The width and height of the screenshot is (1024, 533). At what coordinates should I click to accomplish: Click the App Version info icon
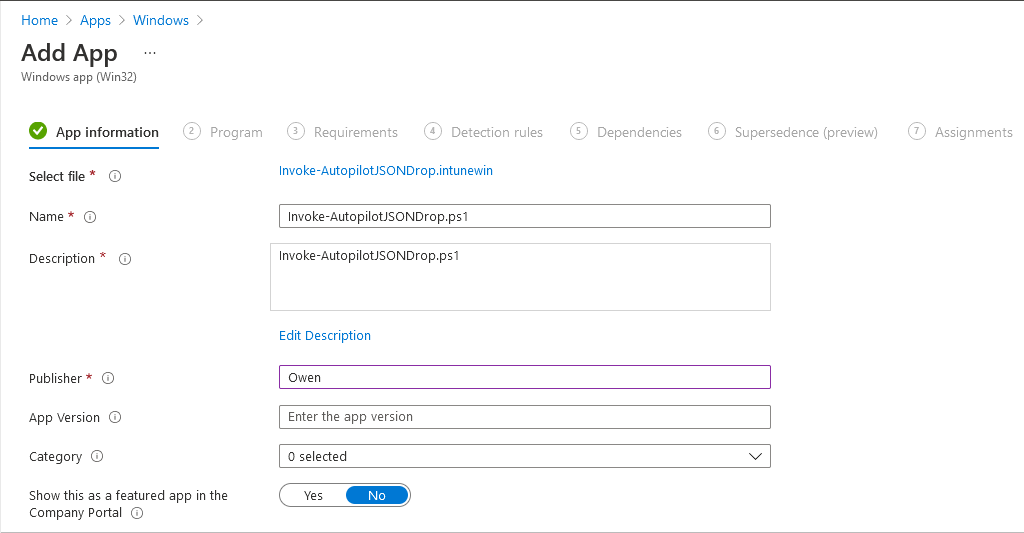click(x=115, y=418)
